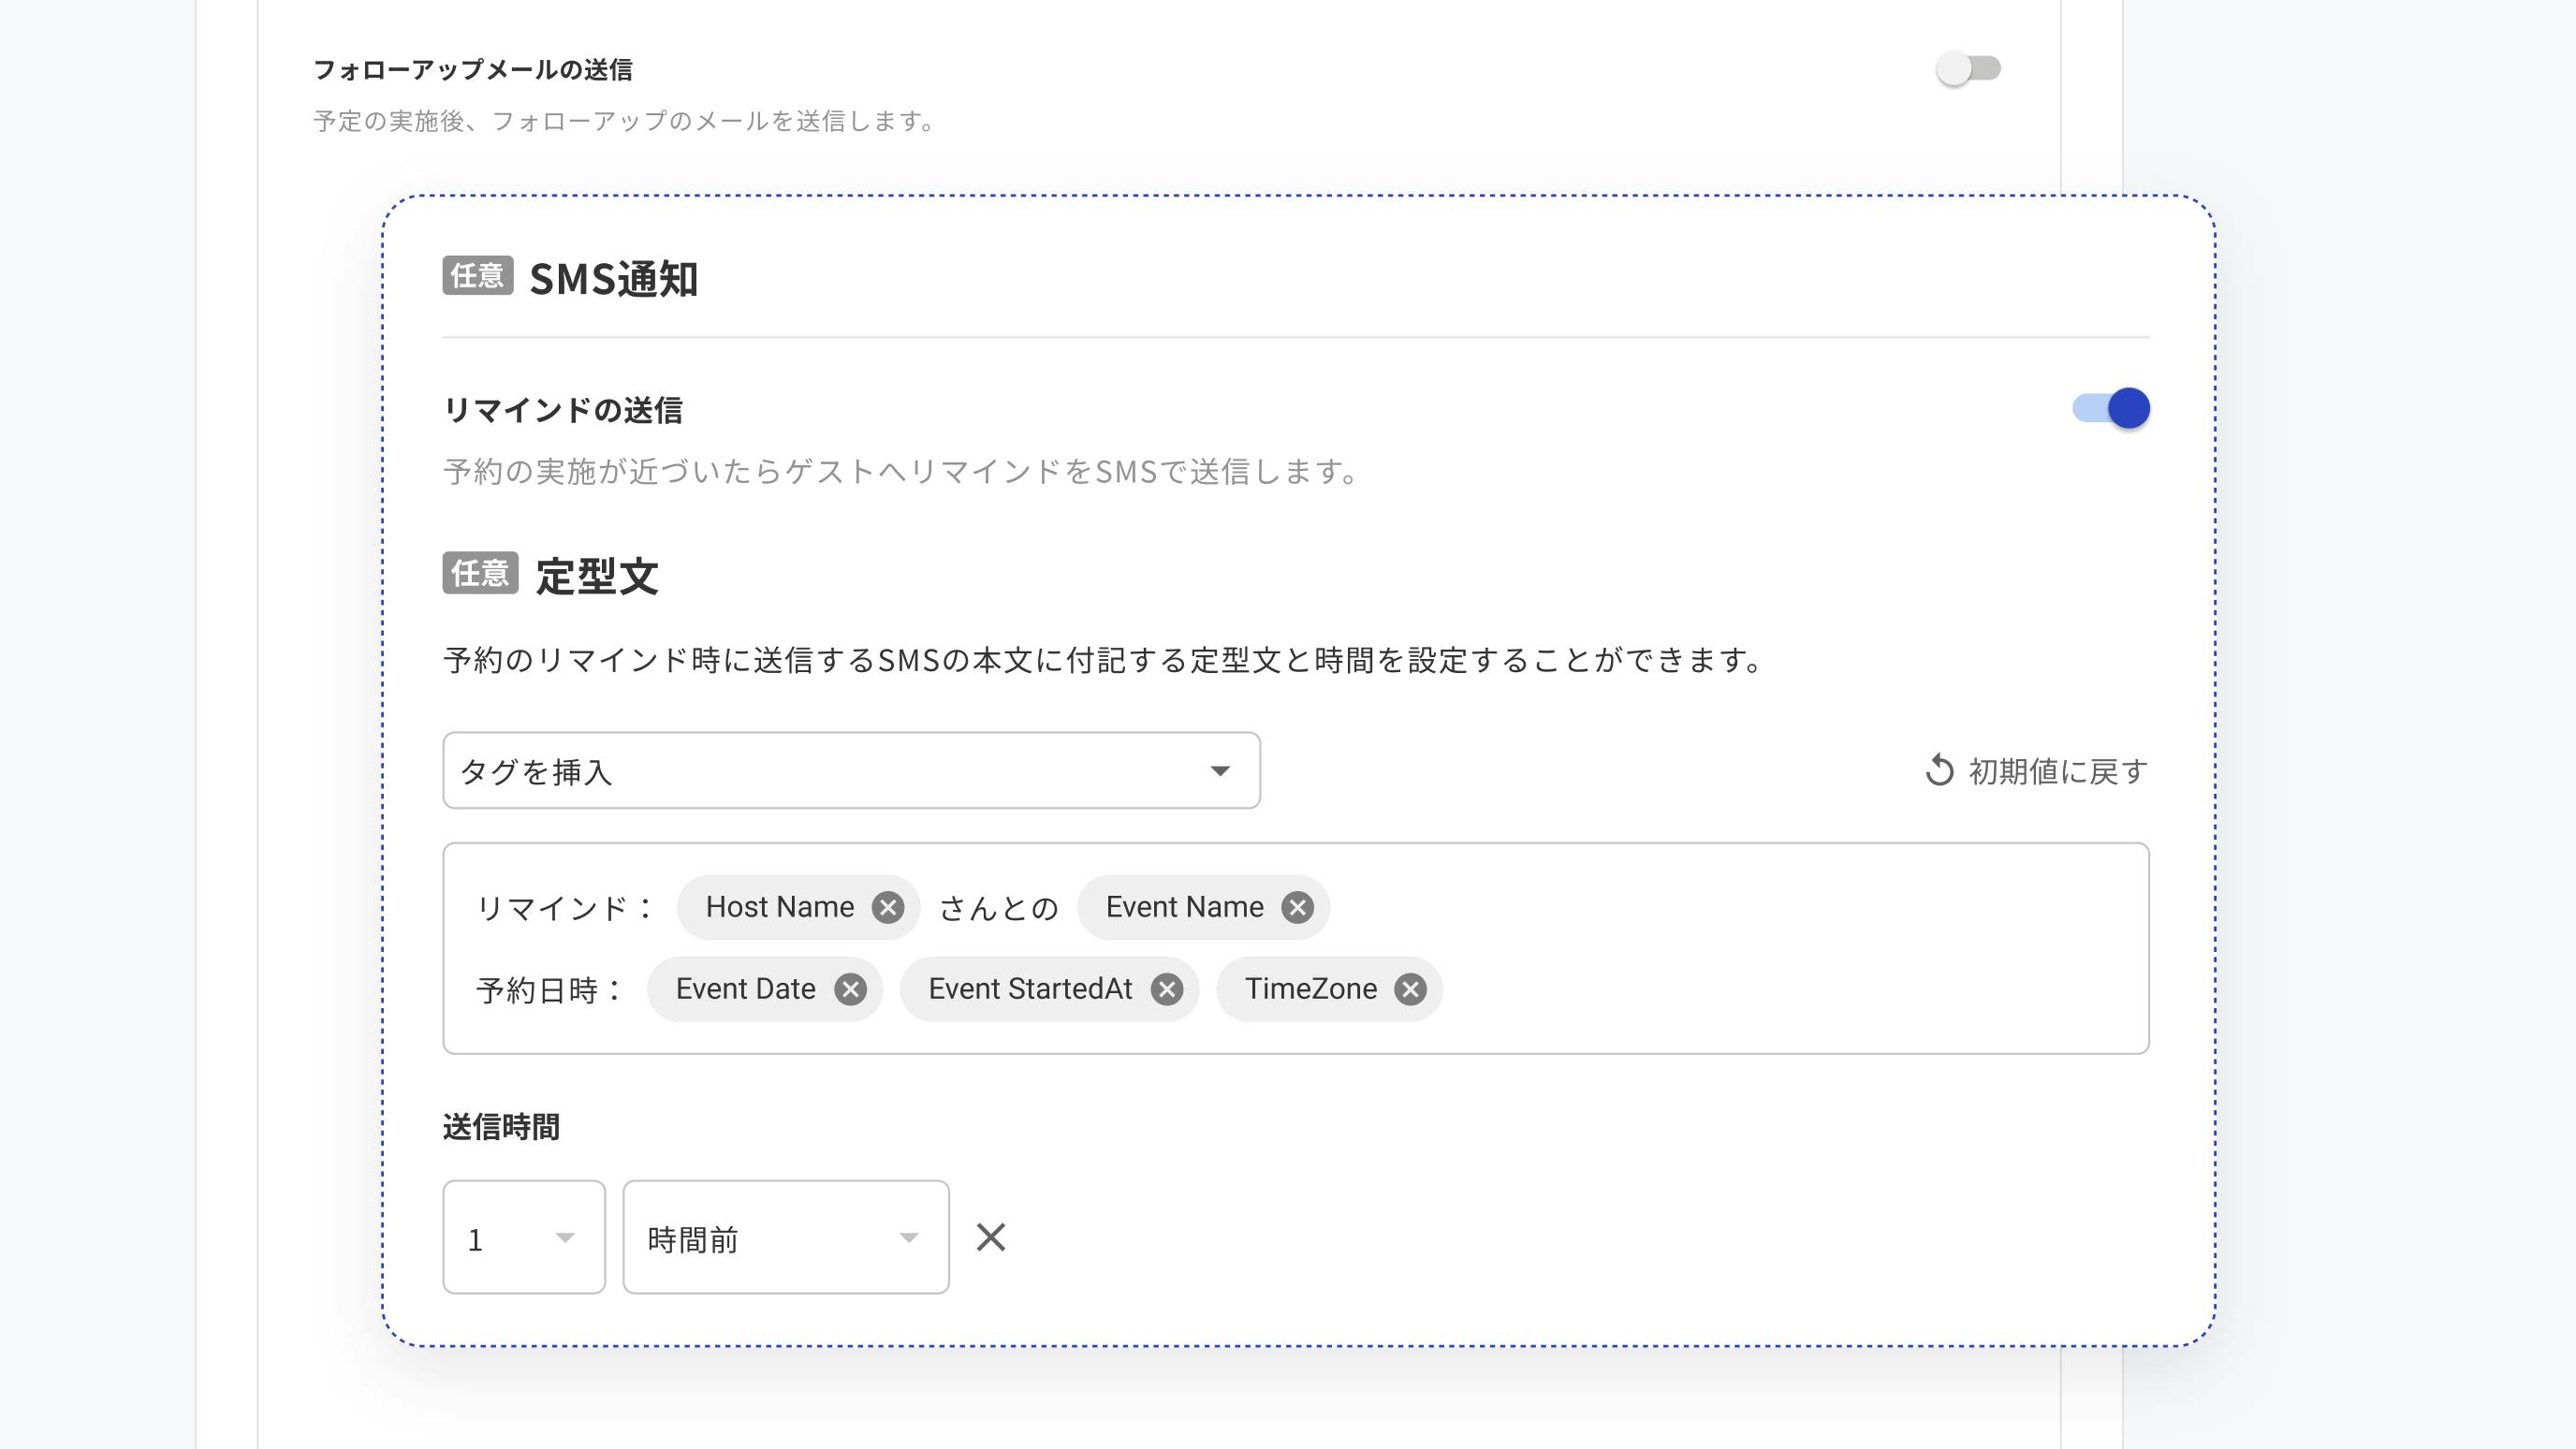The width and height of the screenshot is (2576, 1449).
Task: Click the Event Date chip label
Action: (745, 989)
